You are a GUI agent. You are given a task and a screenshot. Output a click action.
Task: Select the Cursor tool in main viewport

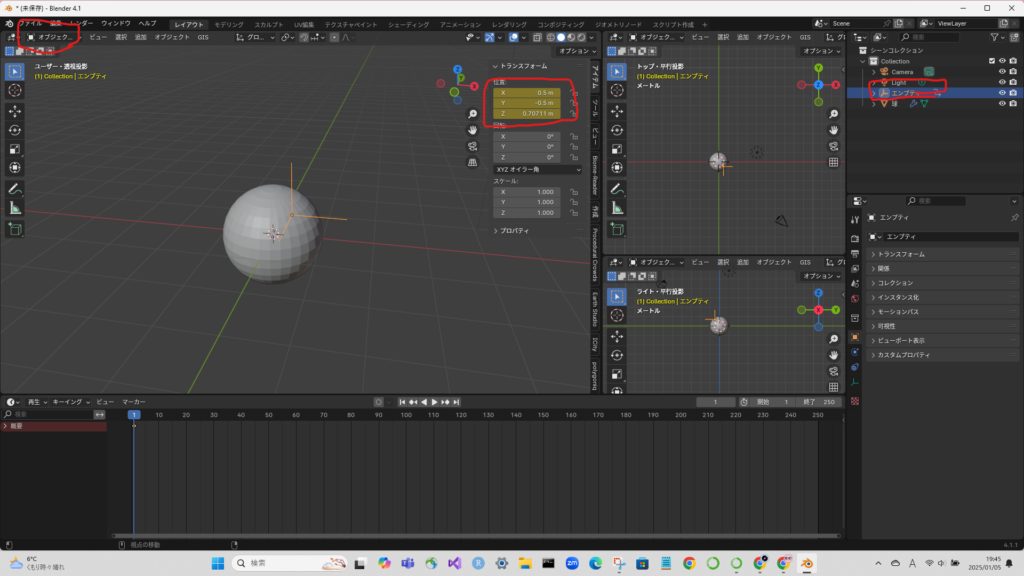(15, 90)
